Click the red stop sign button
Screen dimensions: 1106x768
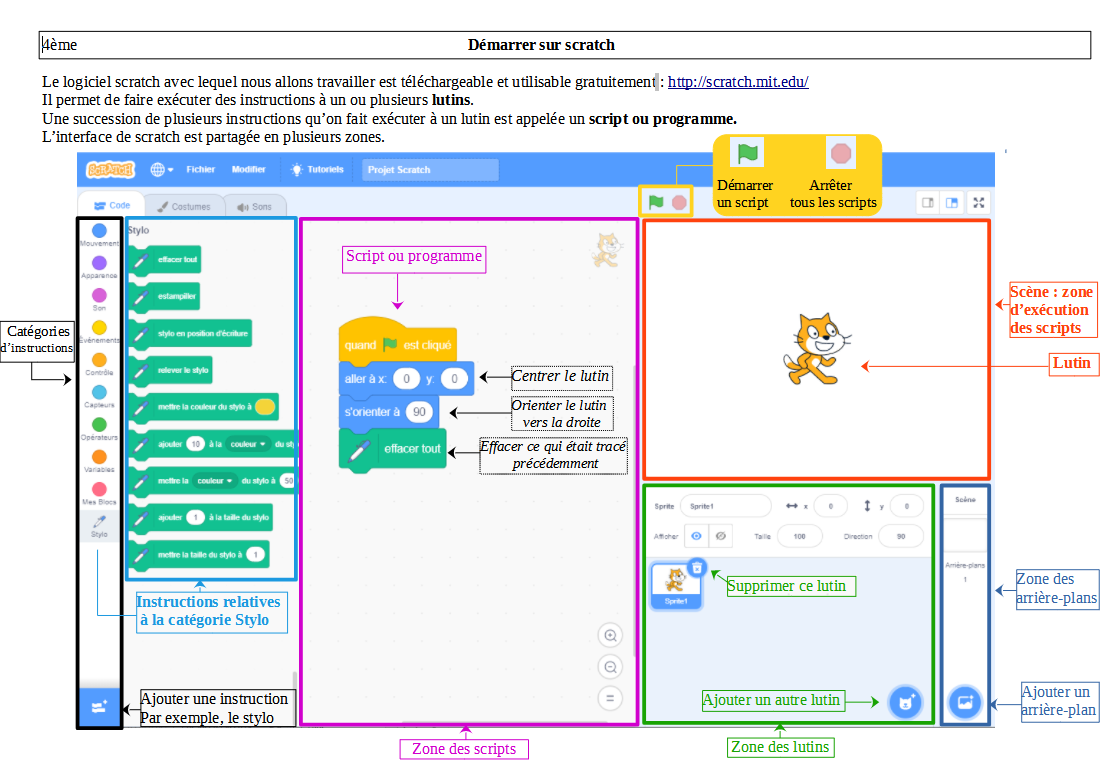[x=680, y=202]
